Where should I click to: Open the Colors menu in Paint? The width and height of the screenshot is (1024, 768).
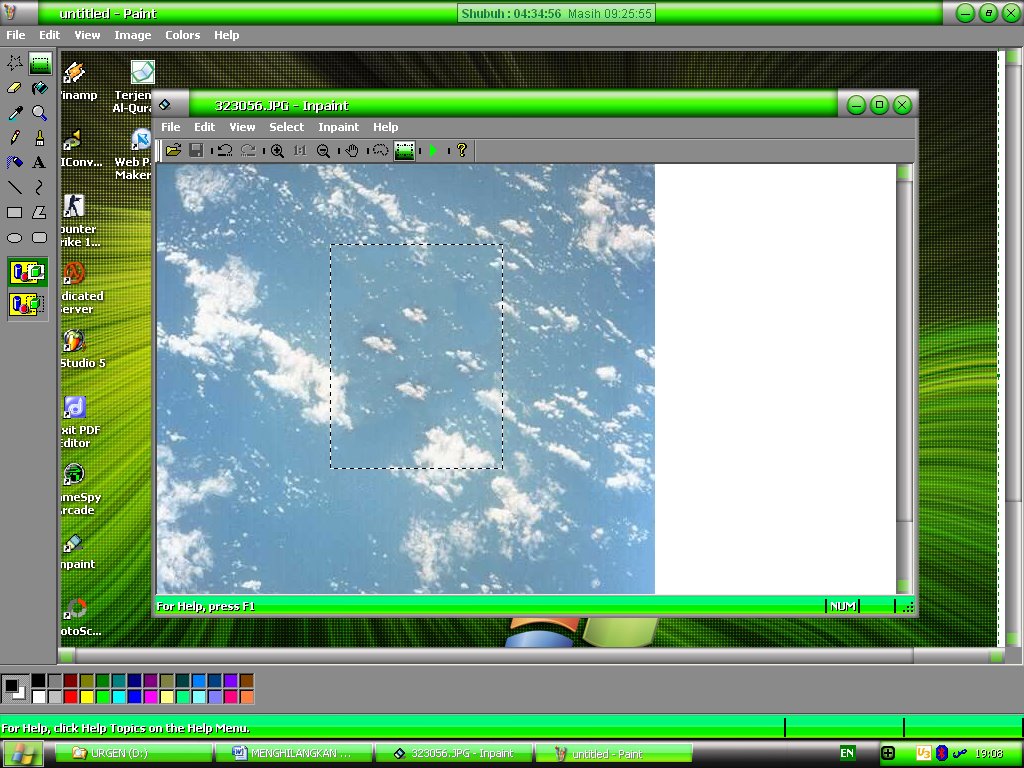182,35
